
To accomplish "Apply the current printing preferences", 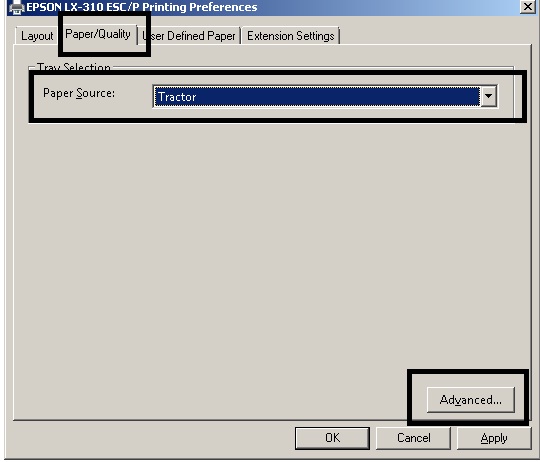I will tap(494, 438).
